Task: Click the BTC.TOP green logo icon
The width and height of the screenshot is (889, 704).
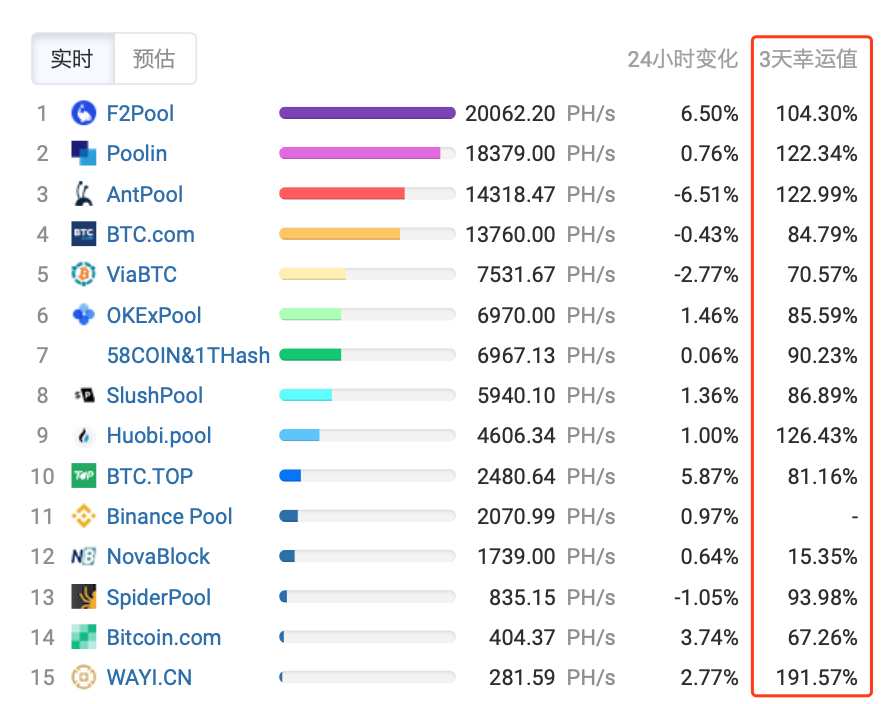Action: pos(83,476)
